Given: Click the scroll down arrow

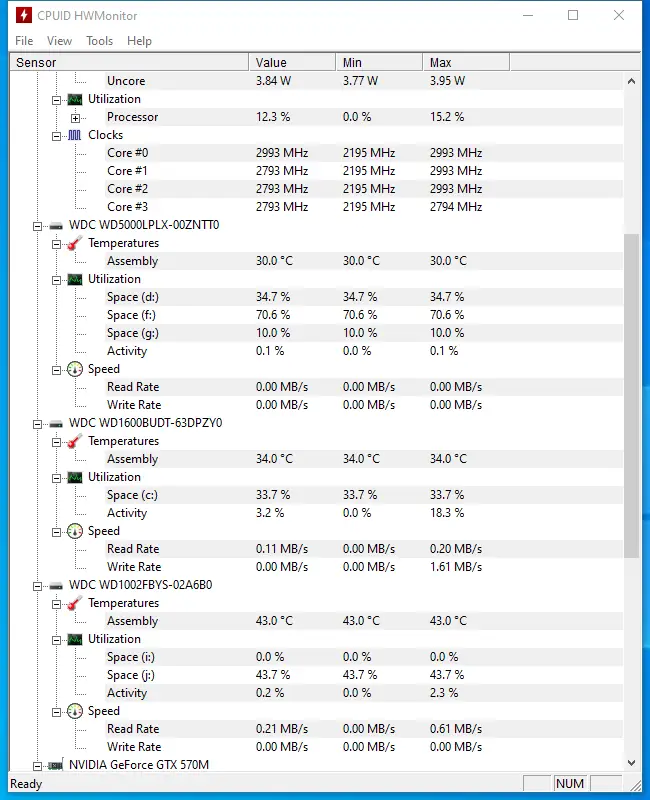Looking at the screenshot, I should 631,764.
